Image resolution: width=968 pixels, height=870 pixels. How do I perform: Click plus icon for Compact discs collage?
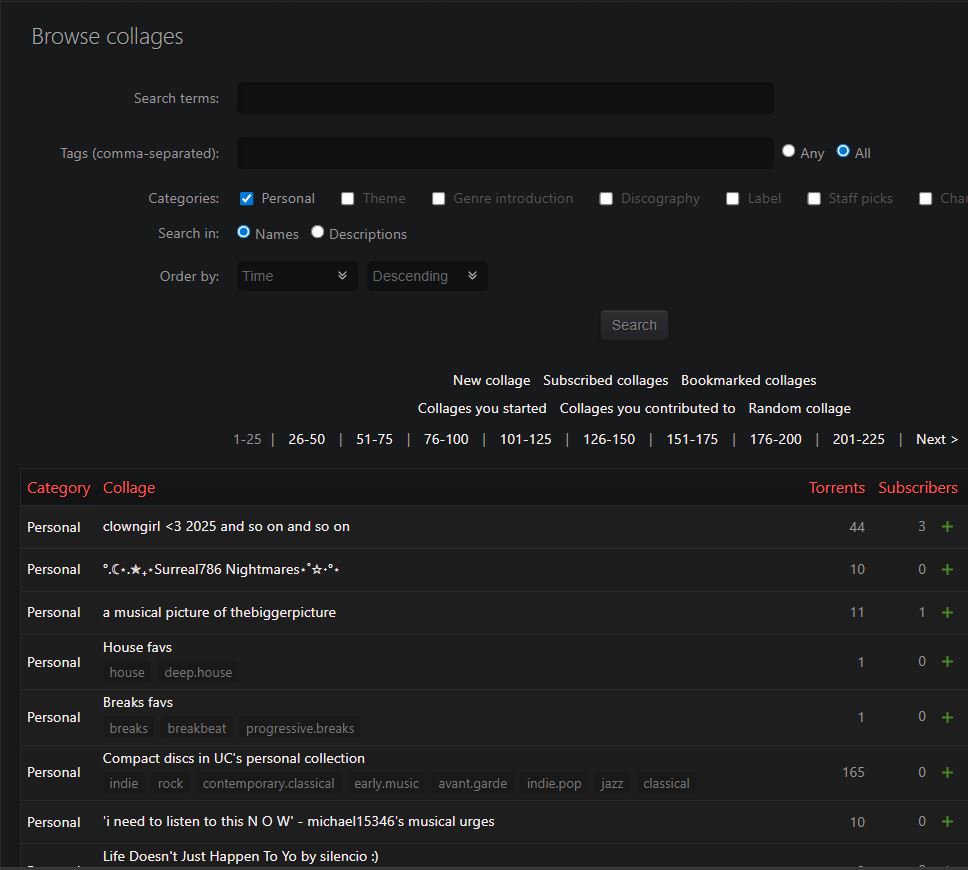coord(947,772)
